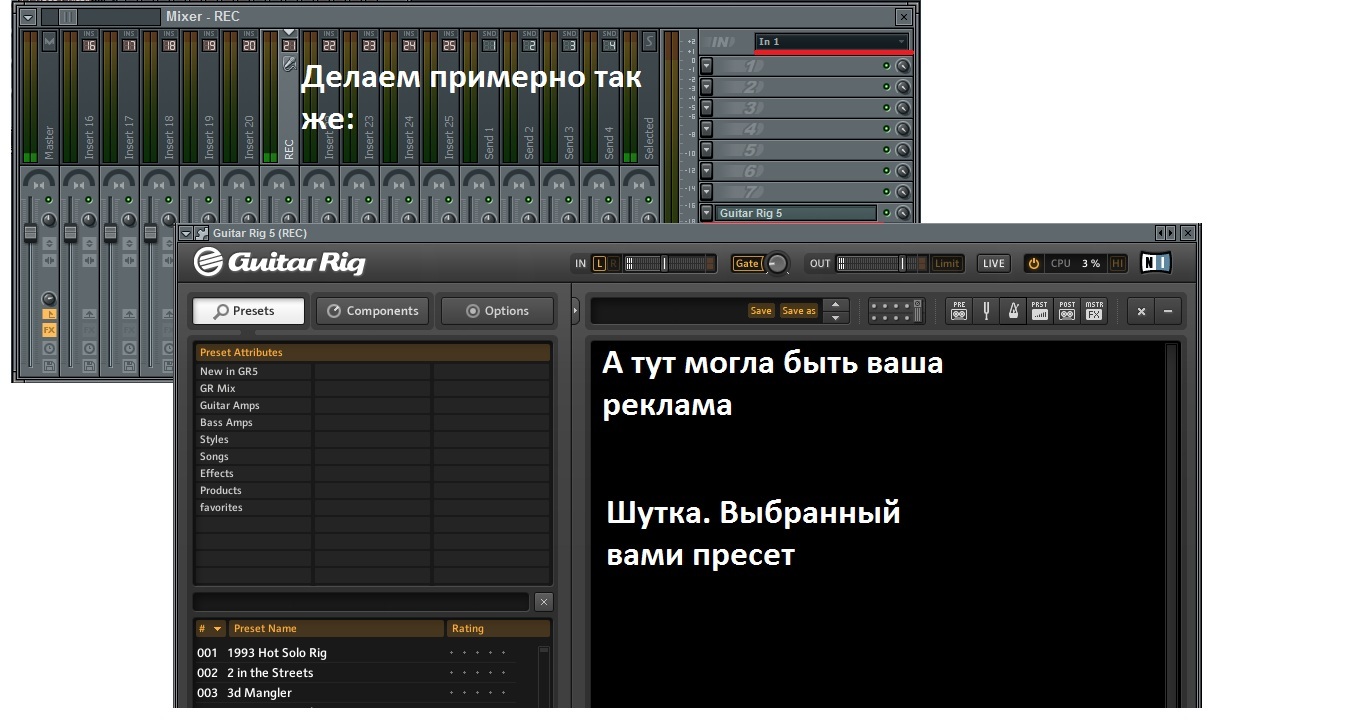
Task: Sort presets by the Preset Name column
Action: click(337, 629)
